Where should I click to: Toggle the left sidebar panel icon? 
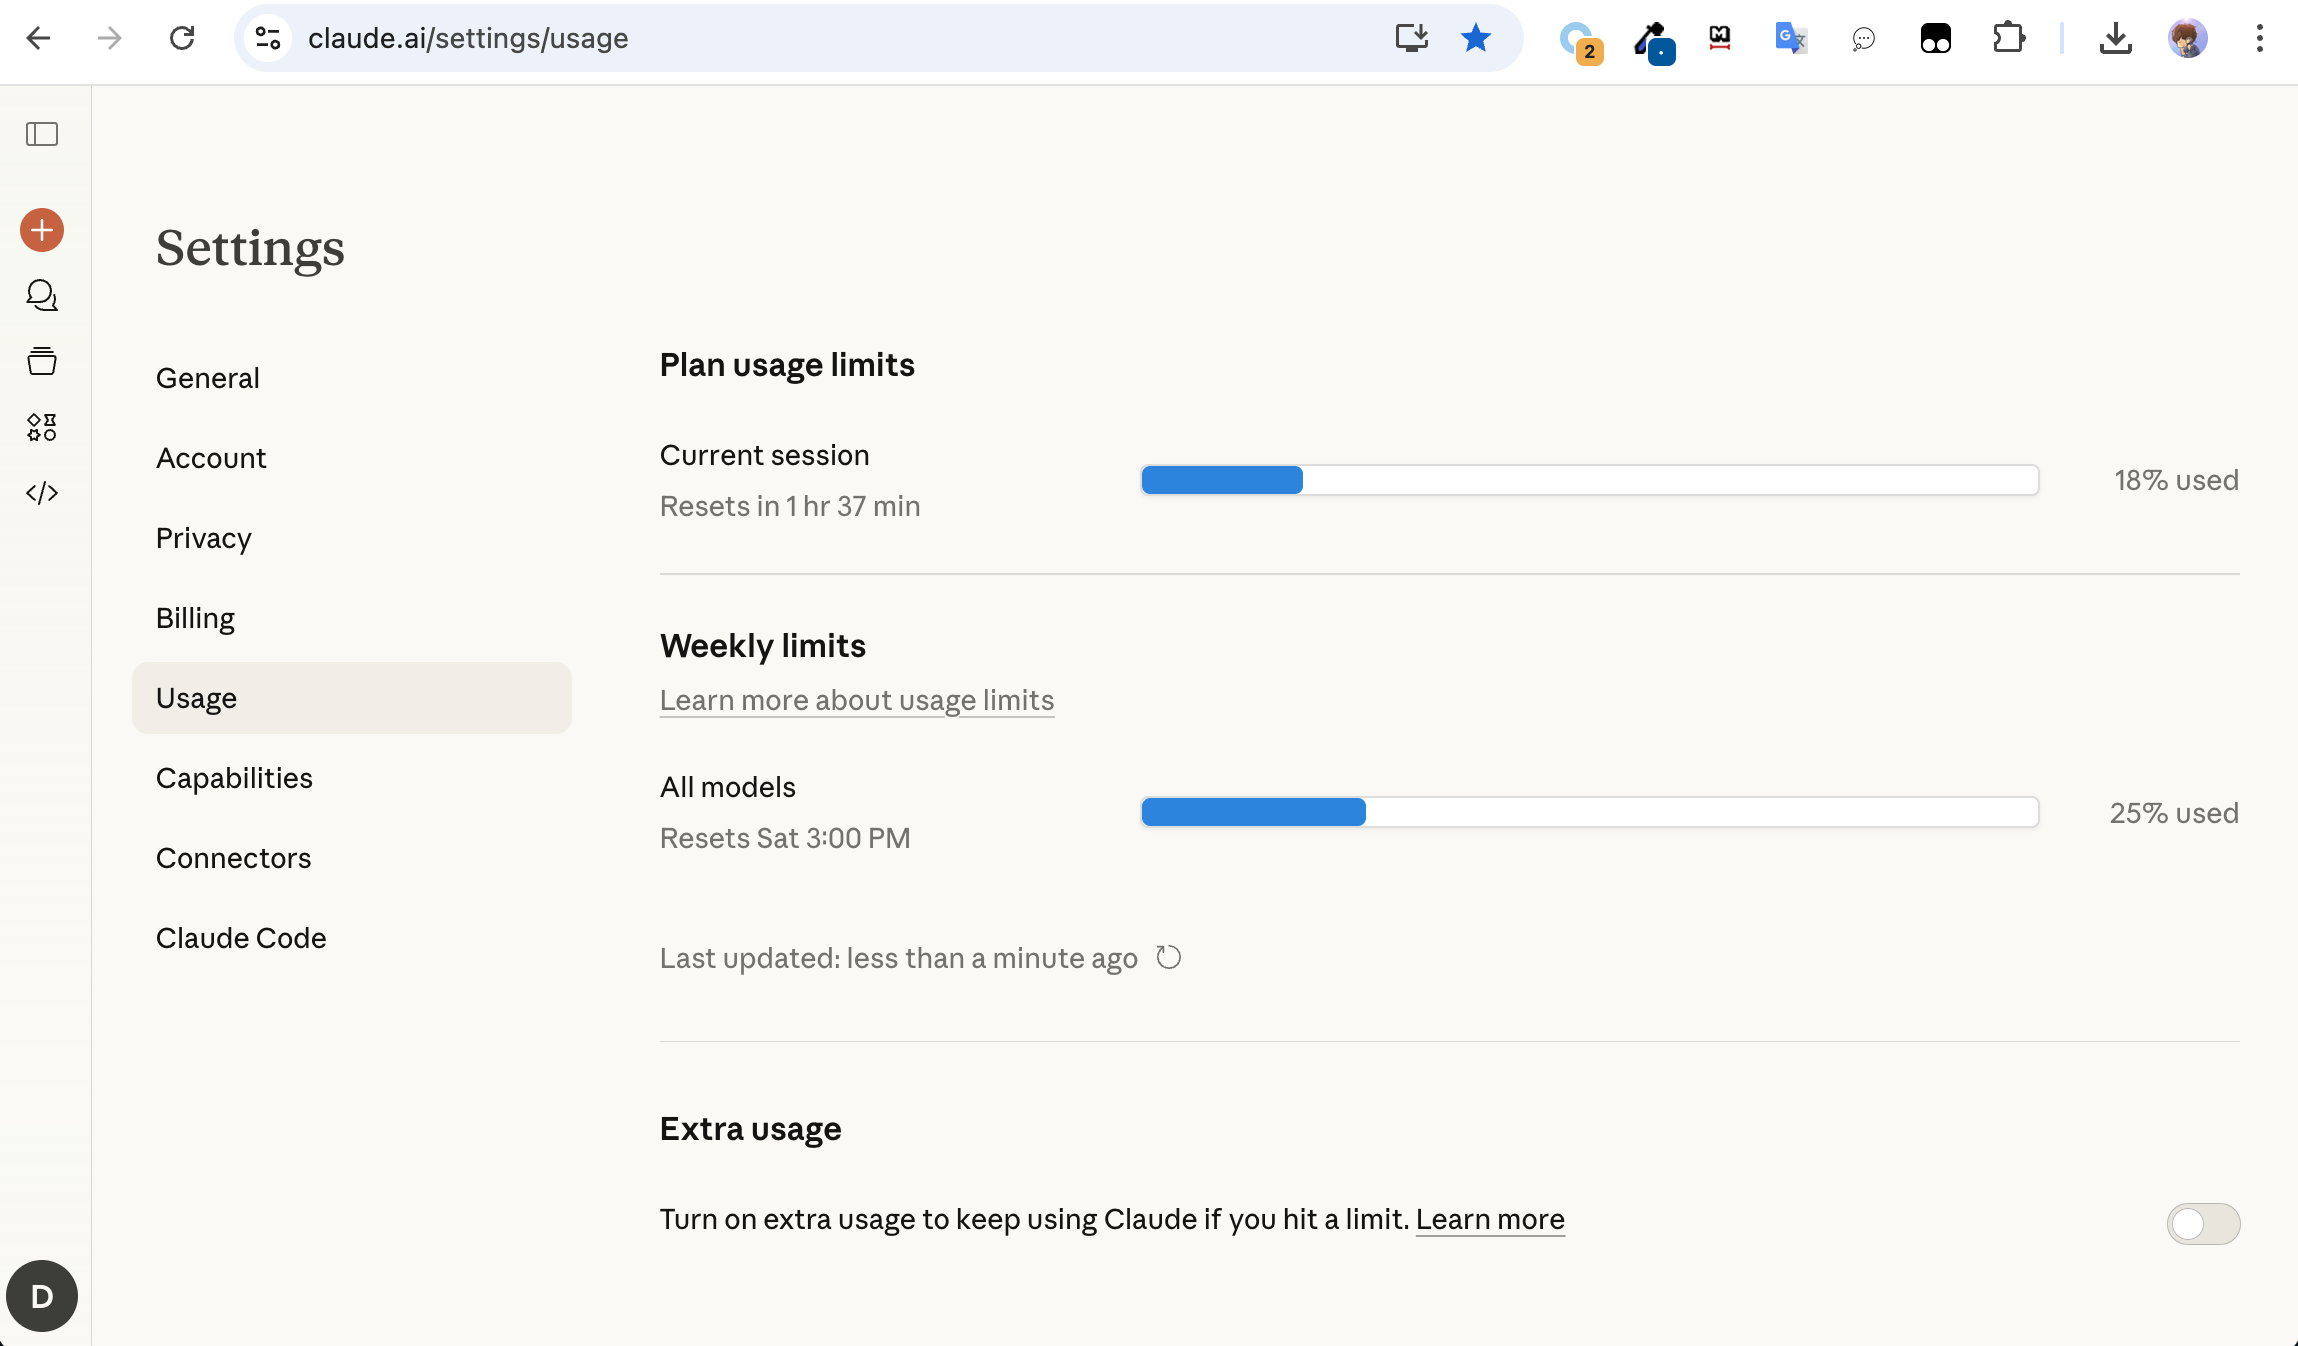(42, 134)
